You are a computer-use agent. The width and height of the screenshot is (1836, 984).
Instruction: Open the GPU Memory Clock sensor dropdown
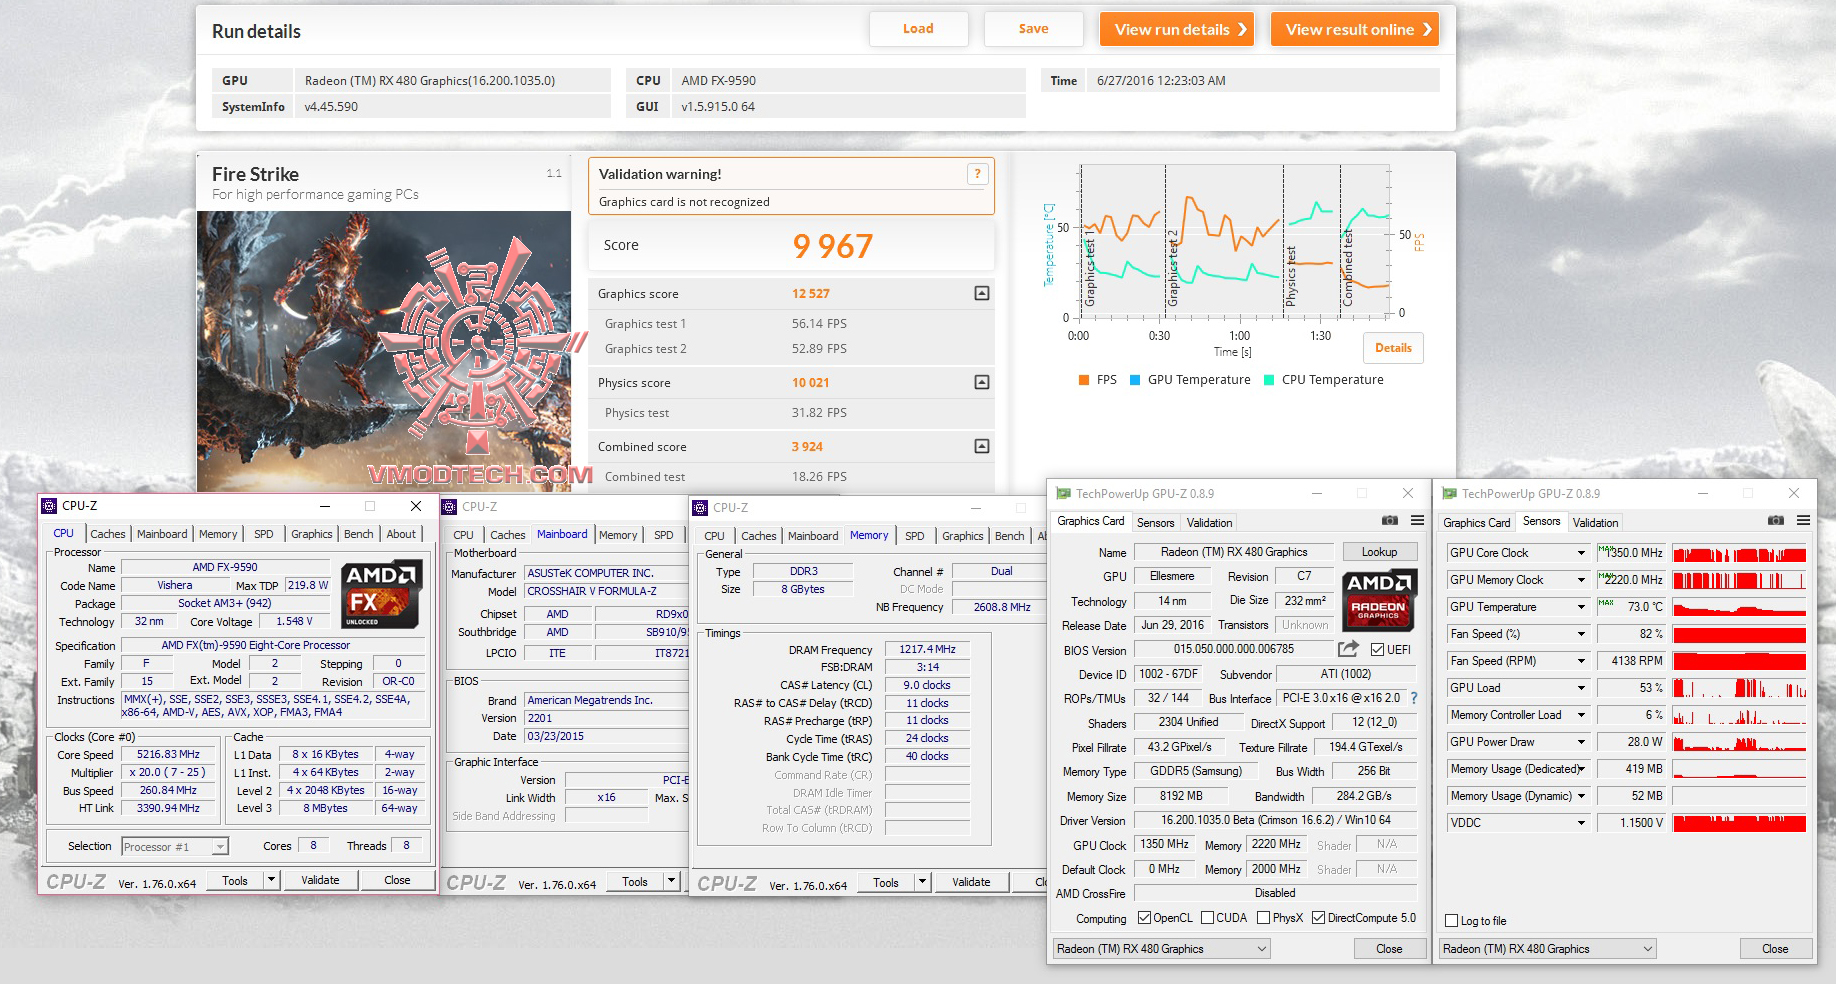(1581, 580)
